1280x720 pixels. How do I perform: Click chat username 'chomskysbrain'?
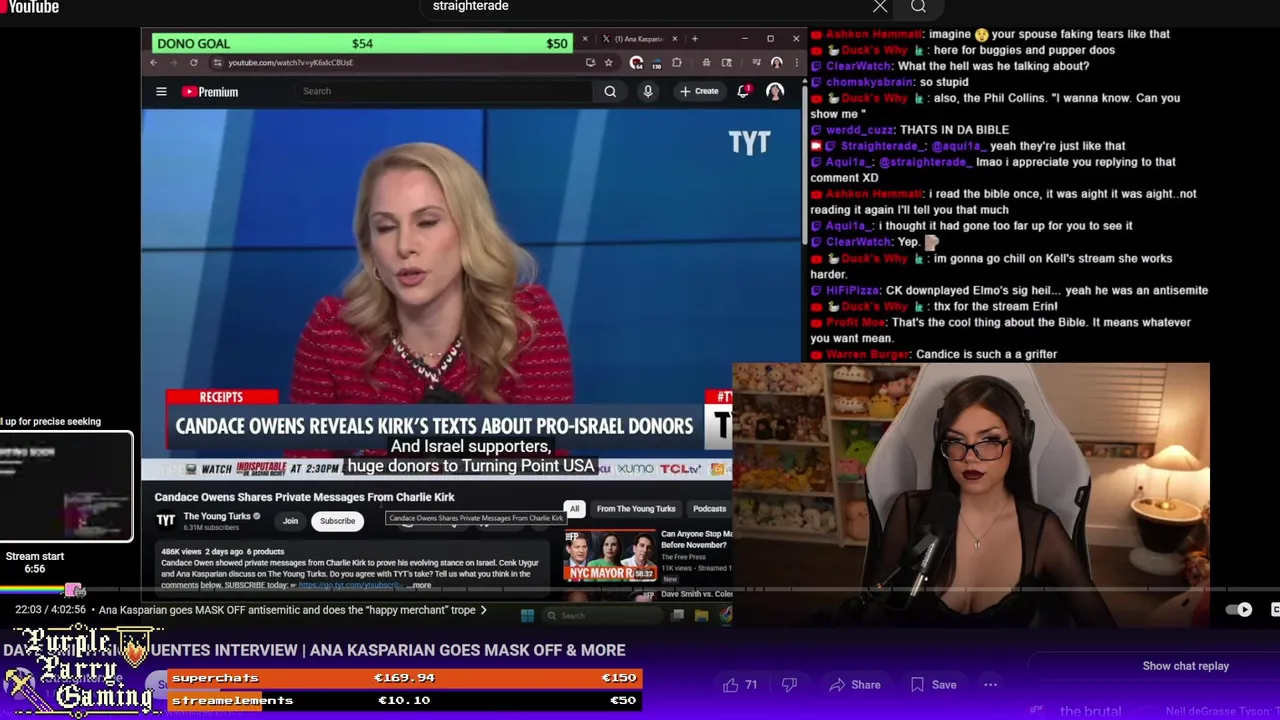tap(869, 82)
